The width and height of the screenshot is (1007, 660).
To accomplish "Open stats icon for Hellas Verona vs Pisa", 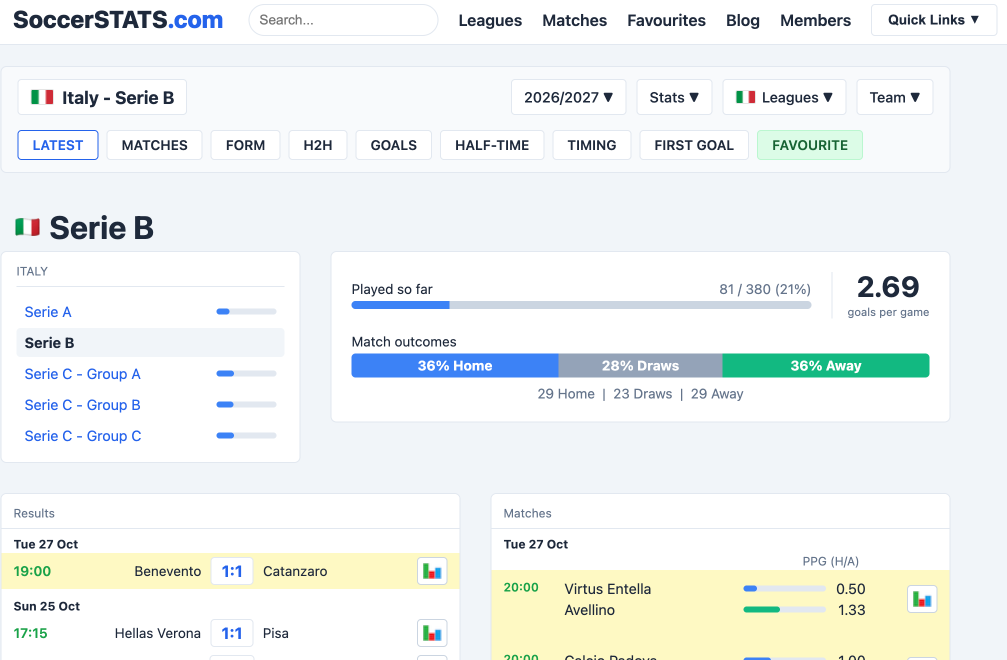I will pyautogui.click(x=432, y=633).
